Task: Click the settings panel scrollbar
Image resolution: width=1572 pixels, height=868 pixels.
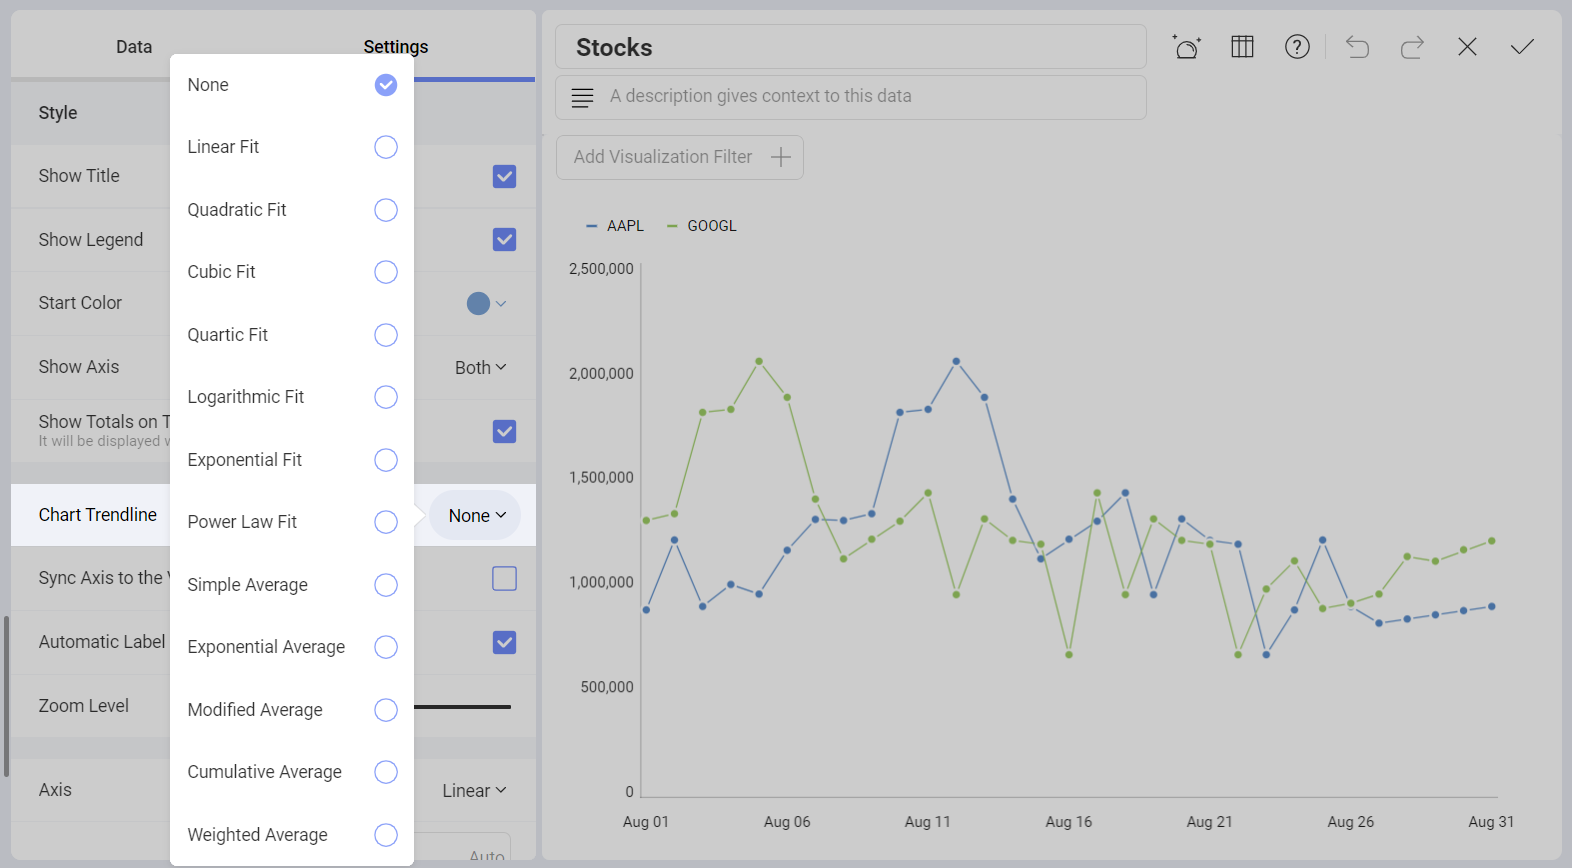Action: tap(6, 696)
